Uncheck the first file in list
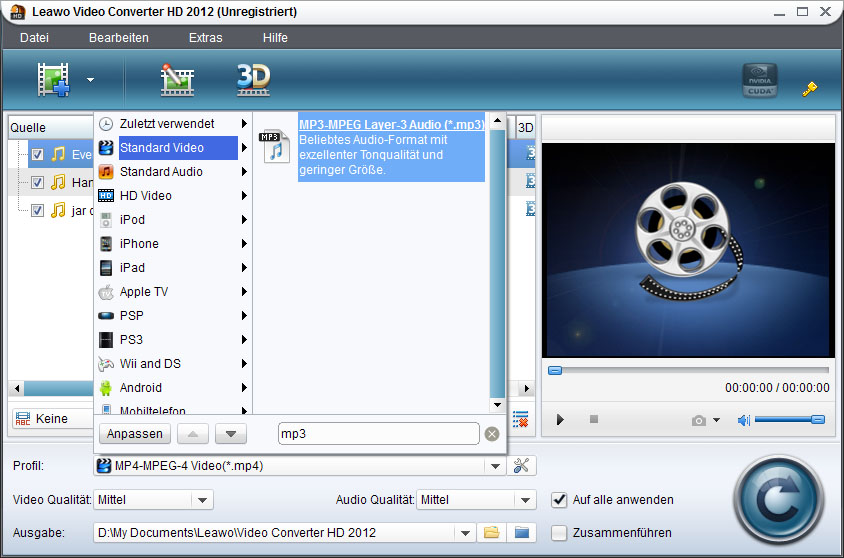Viewport: 844px width, 558px height. click(37, 154)
